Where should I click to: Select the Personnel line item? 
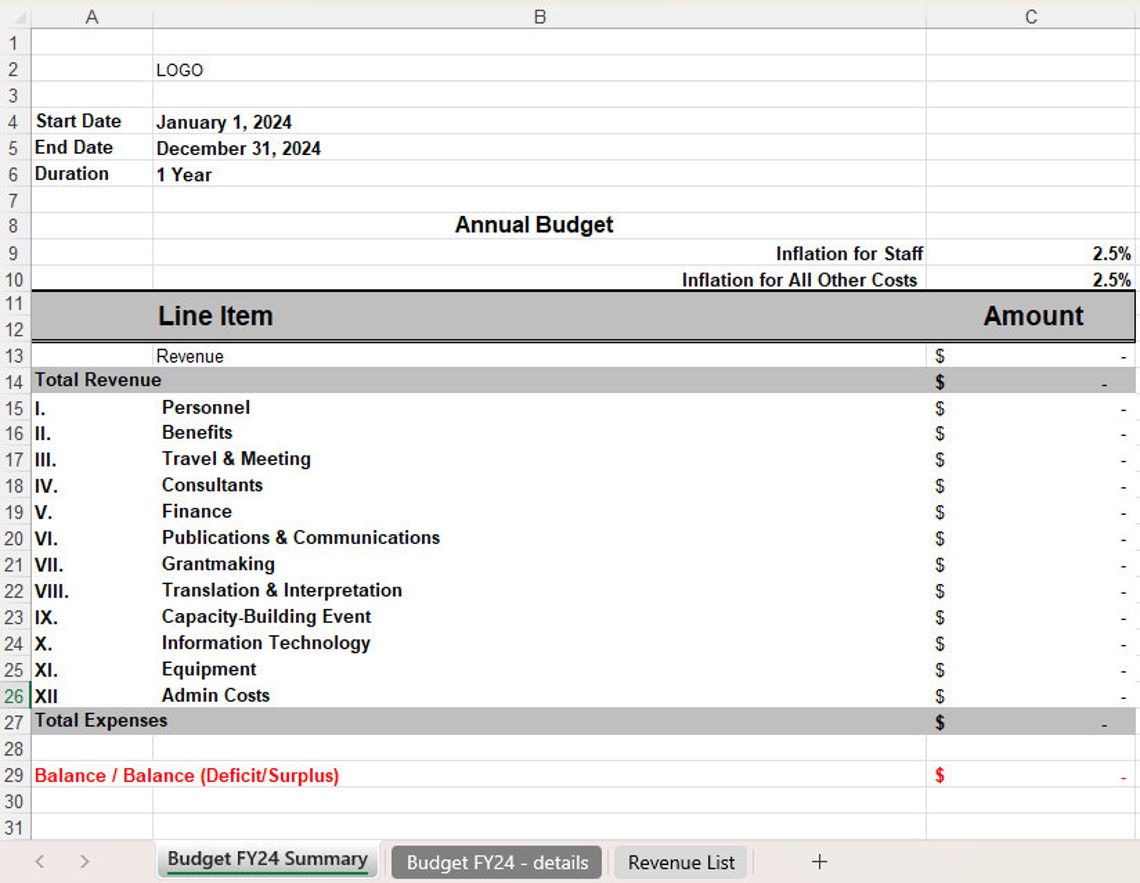pyautogui.click(x=205, y=407)
